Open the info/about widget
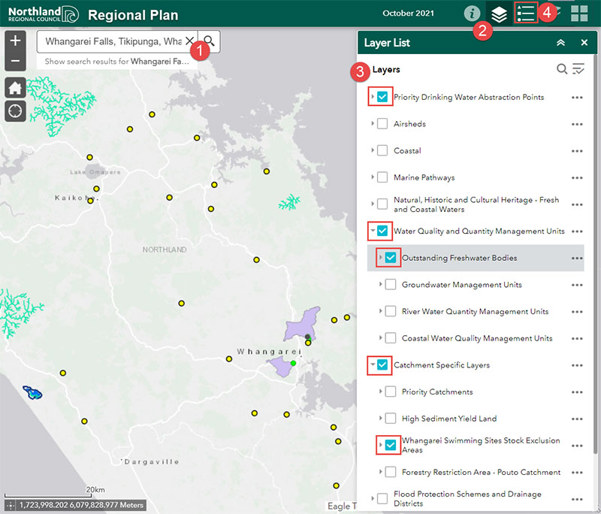Screen dimensions: 601x514 (472, 13)
